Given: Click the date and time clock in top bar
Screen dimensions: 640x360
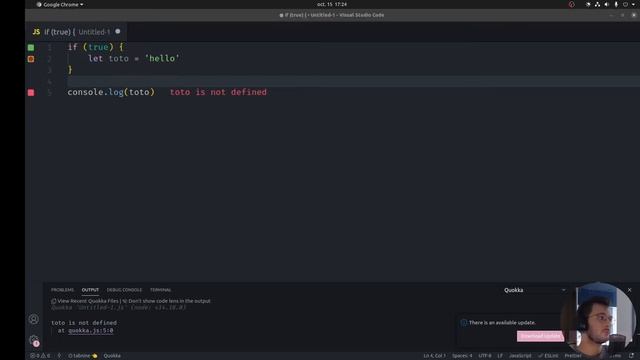Looking at the screenshot, I should pos(332,4).
